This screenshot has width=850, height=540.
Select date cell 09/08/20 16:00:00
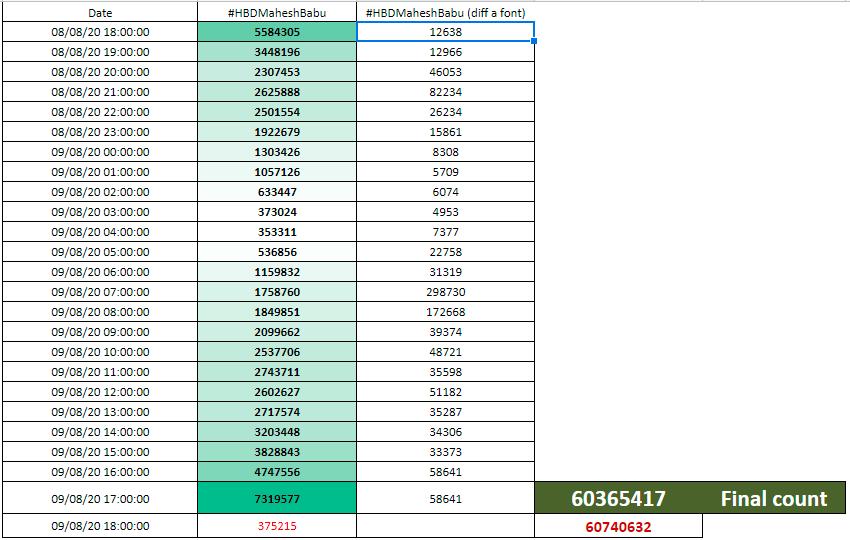tap(100, 472)
